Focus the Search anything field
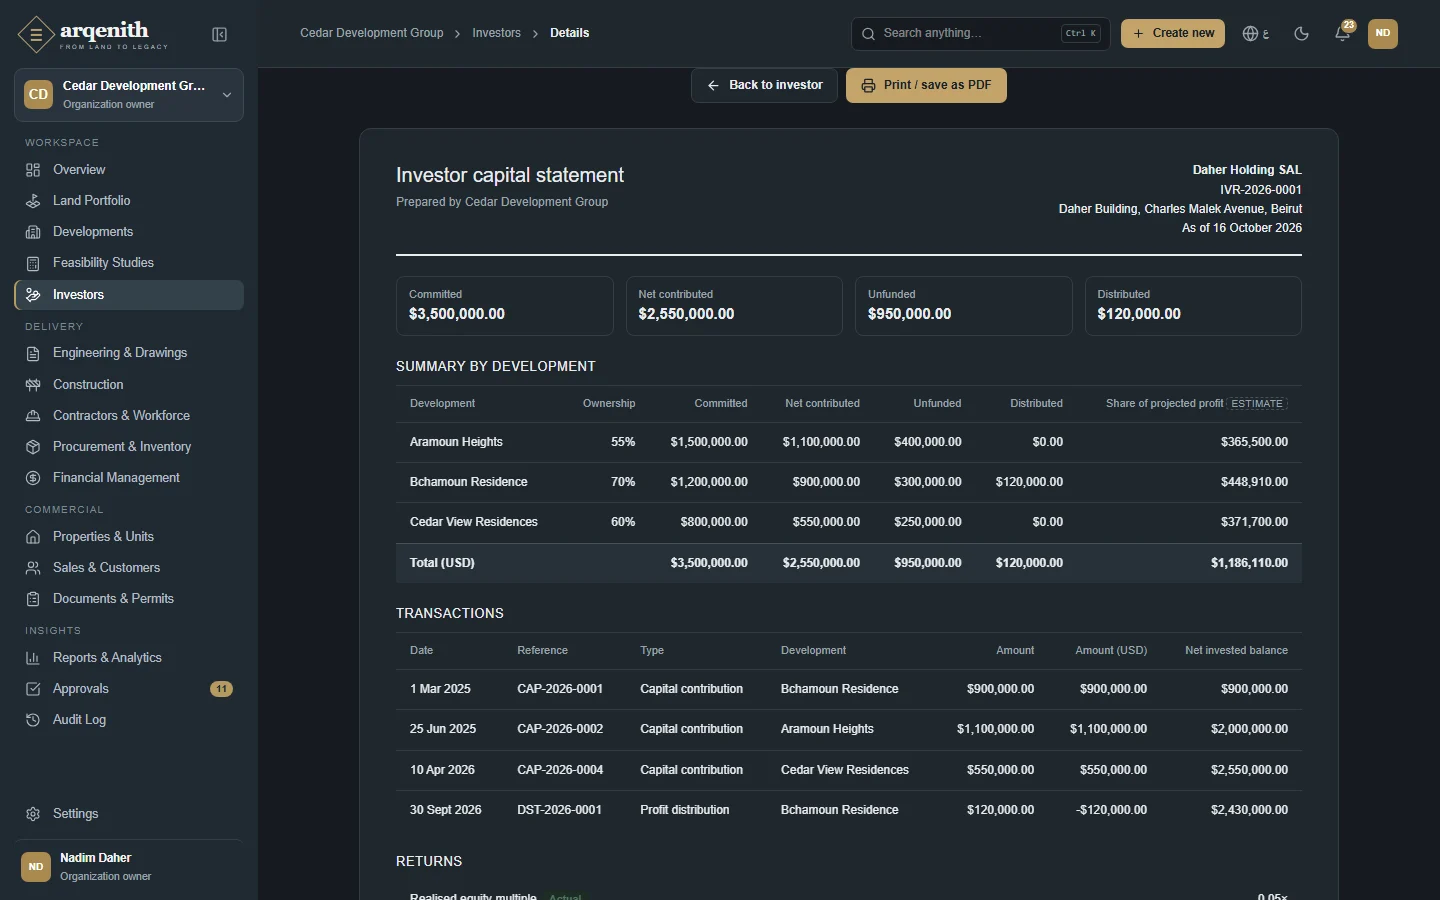Image resolution: width=1440 pixels, height=900 pixels. click(x=980, y=33)
